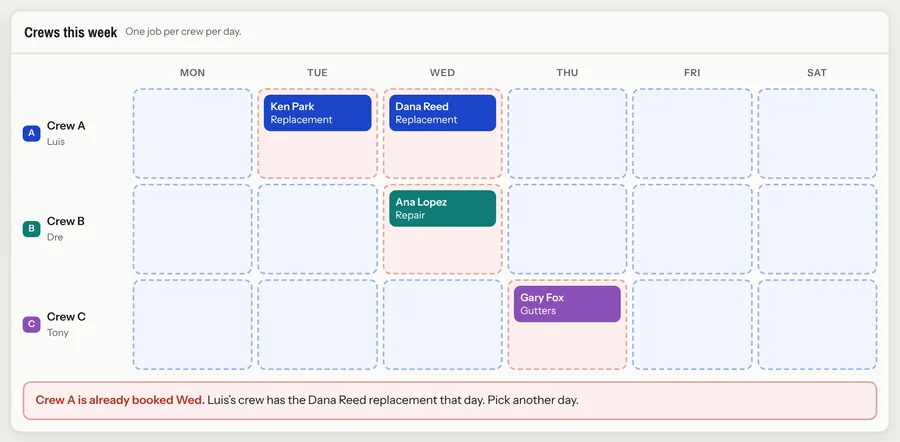Image resolution: width=900 pixels, height=442 pixels.
Task: Select Crew A's empty Friday slot
Action: point(692,133)
